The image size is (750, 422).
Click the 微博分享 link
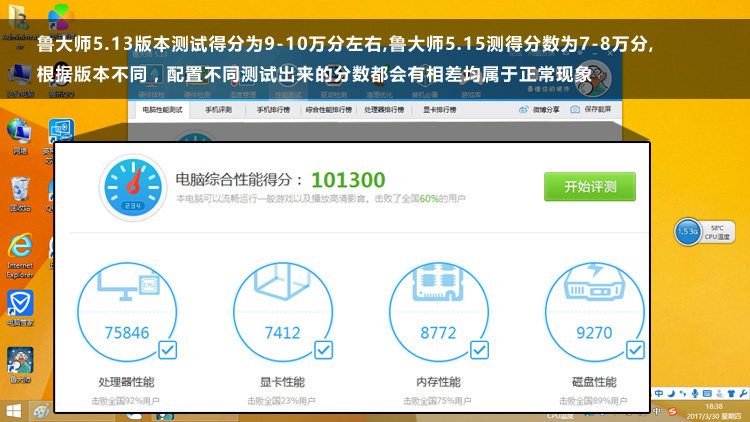pyautogui.click(x=539, y=110)
